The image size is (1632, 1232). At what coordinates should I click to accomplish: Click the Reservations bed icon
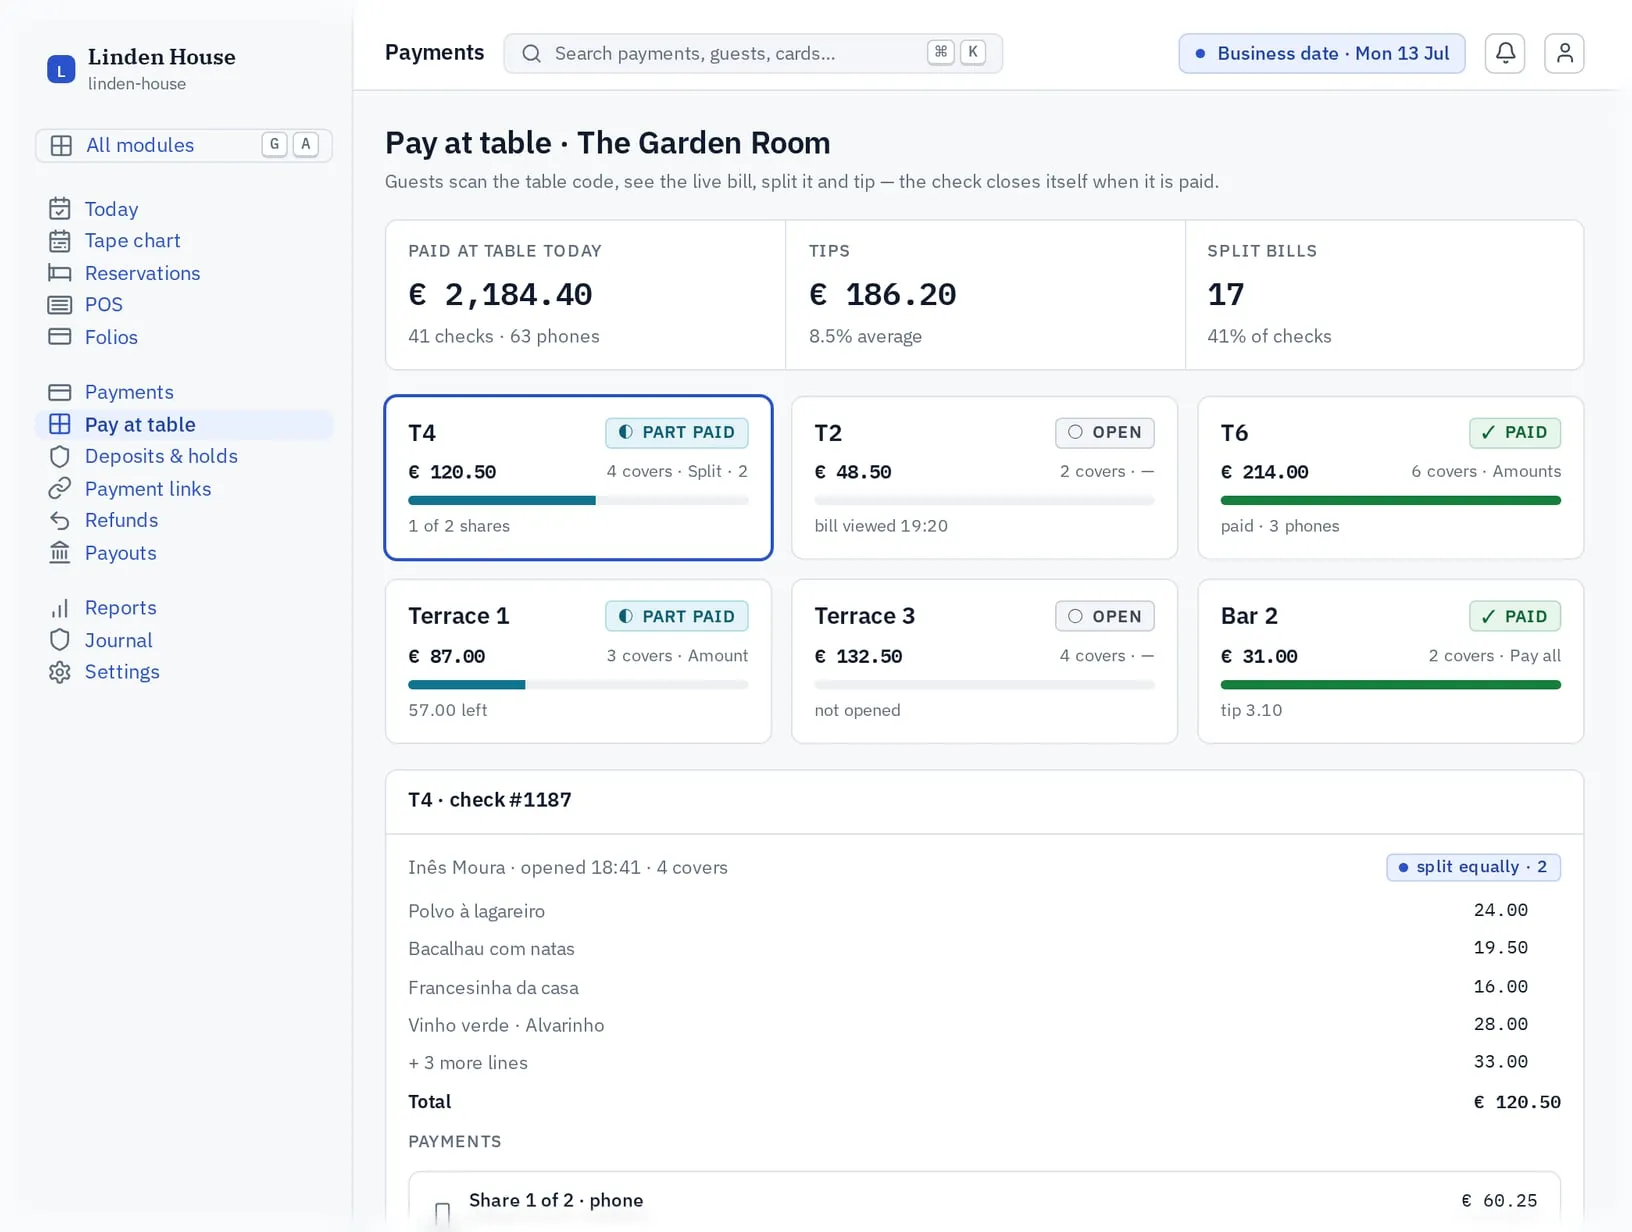(60, 273)
